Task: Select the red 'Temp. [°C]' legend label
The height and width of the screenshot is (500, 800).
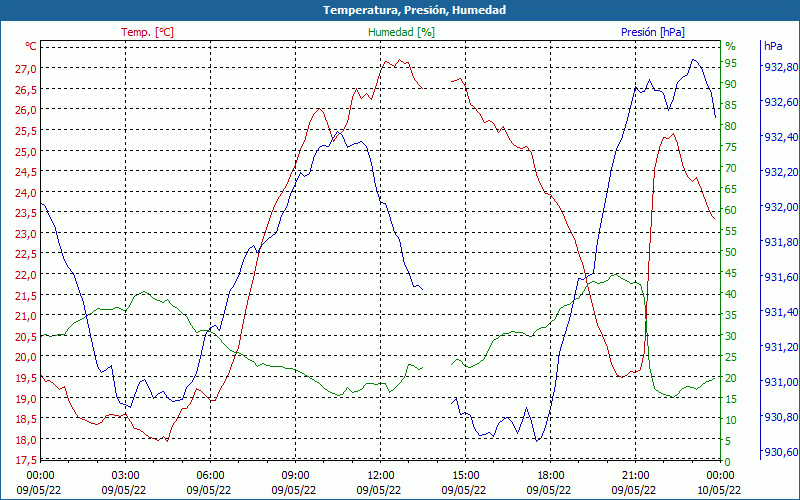Action: tap(147, 32)
